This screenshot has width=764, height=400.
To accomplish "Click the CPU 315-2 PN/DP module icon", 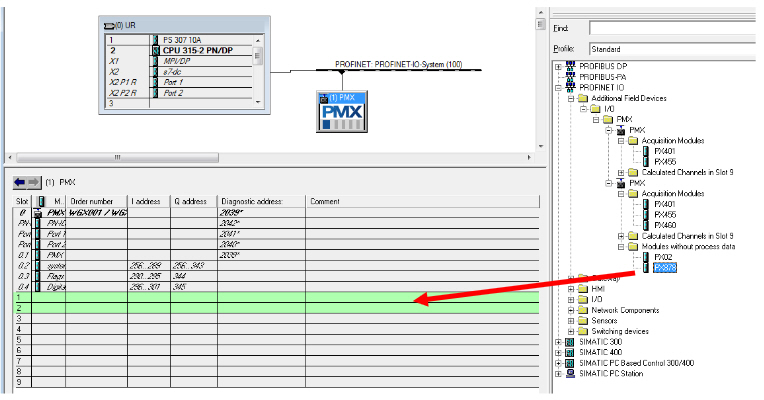I will [x=155, y=50].
